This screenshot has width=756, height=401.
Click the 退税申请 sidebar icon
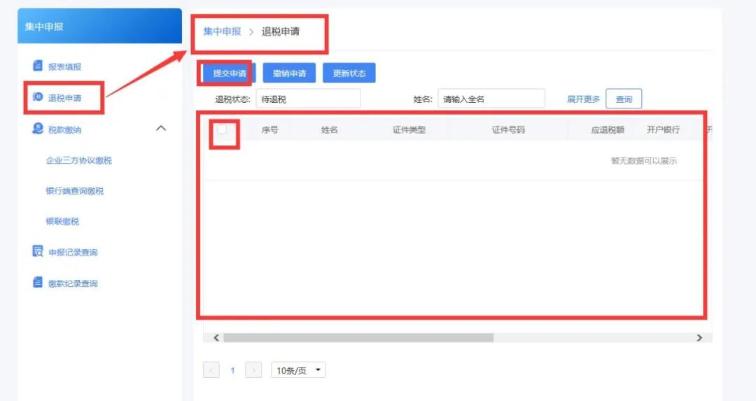click(38, 97)
